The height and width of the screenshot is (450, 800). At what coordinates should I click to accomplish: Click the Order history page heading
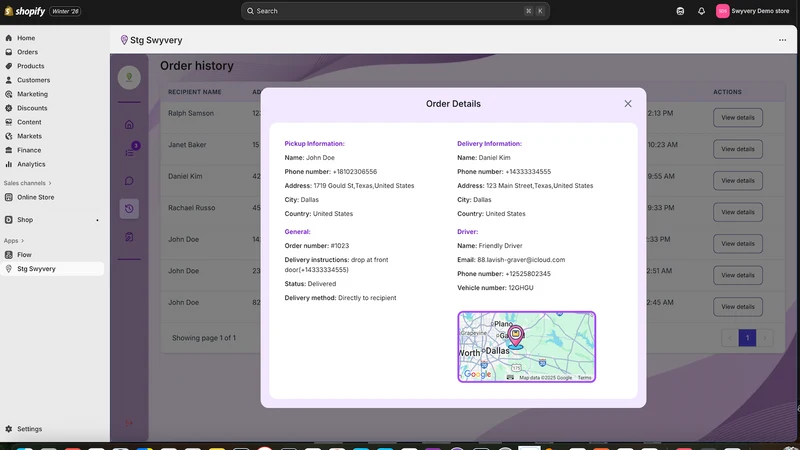coord(197,66)
